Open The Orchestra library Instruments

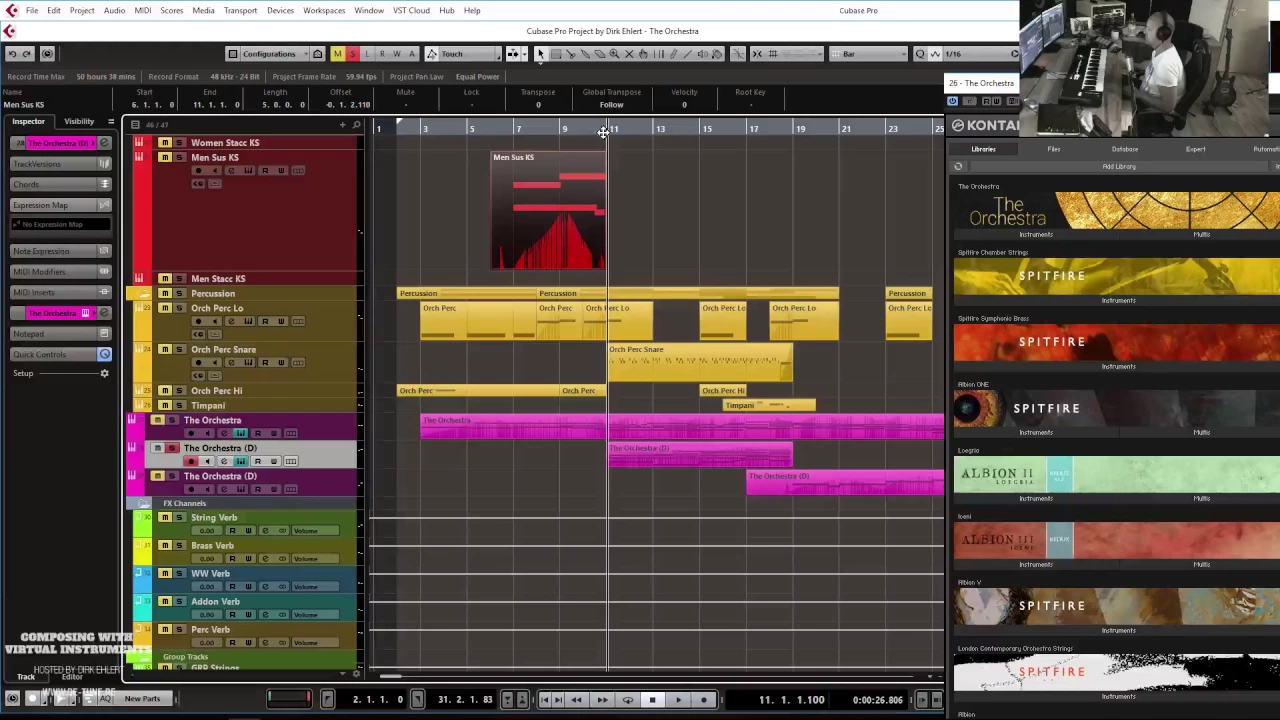coord(1036,234)
